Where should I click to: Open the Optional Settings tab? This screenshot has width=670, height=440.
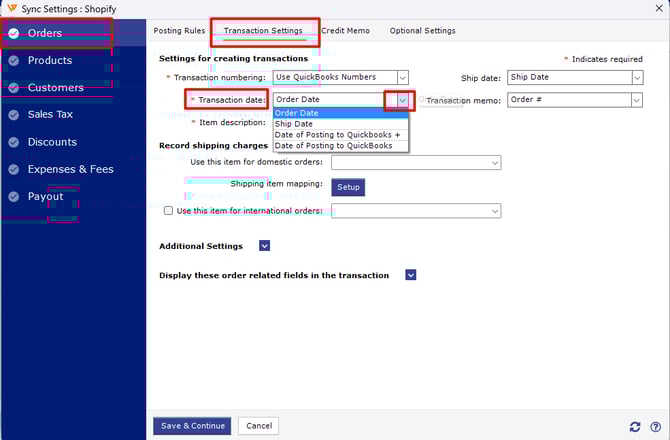pos(422,31)
